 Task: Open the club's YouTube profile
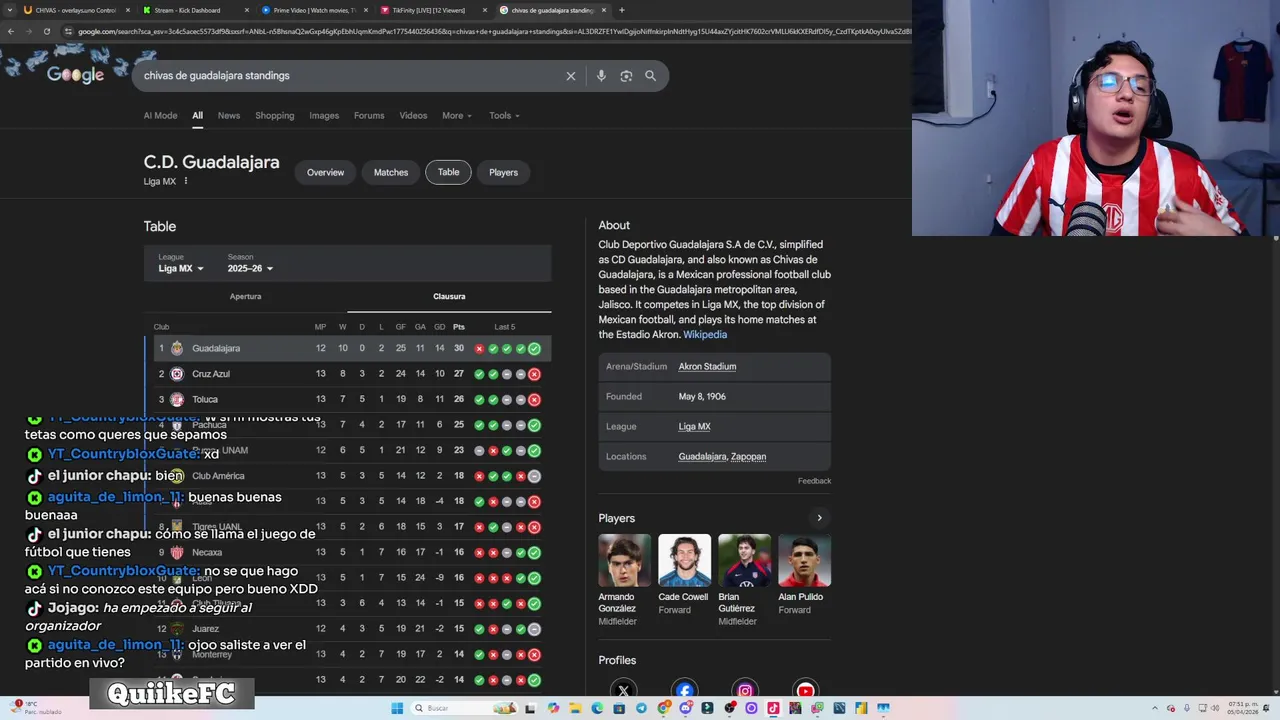pos(805,690)
